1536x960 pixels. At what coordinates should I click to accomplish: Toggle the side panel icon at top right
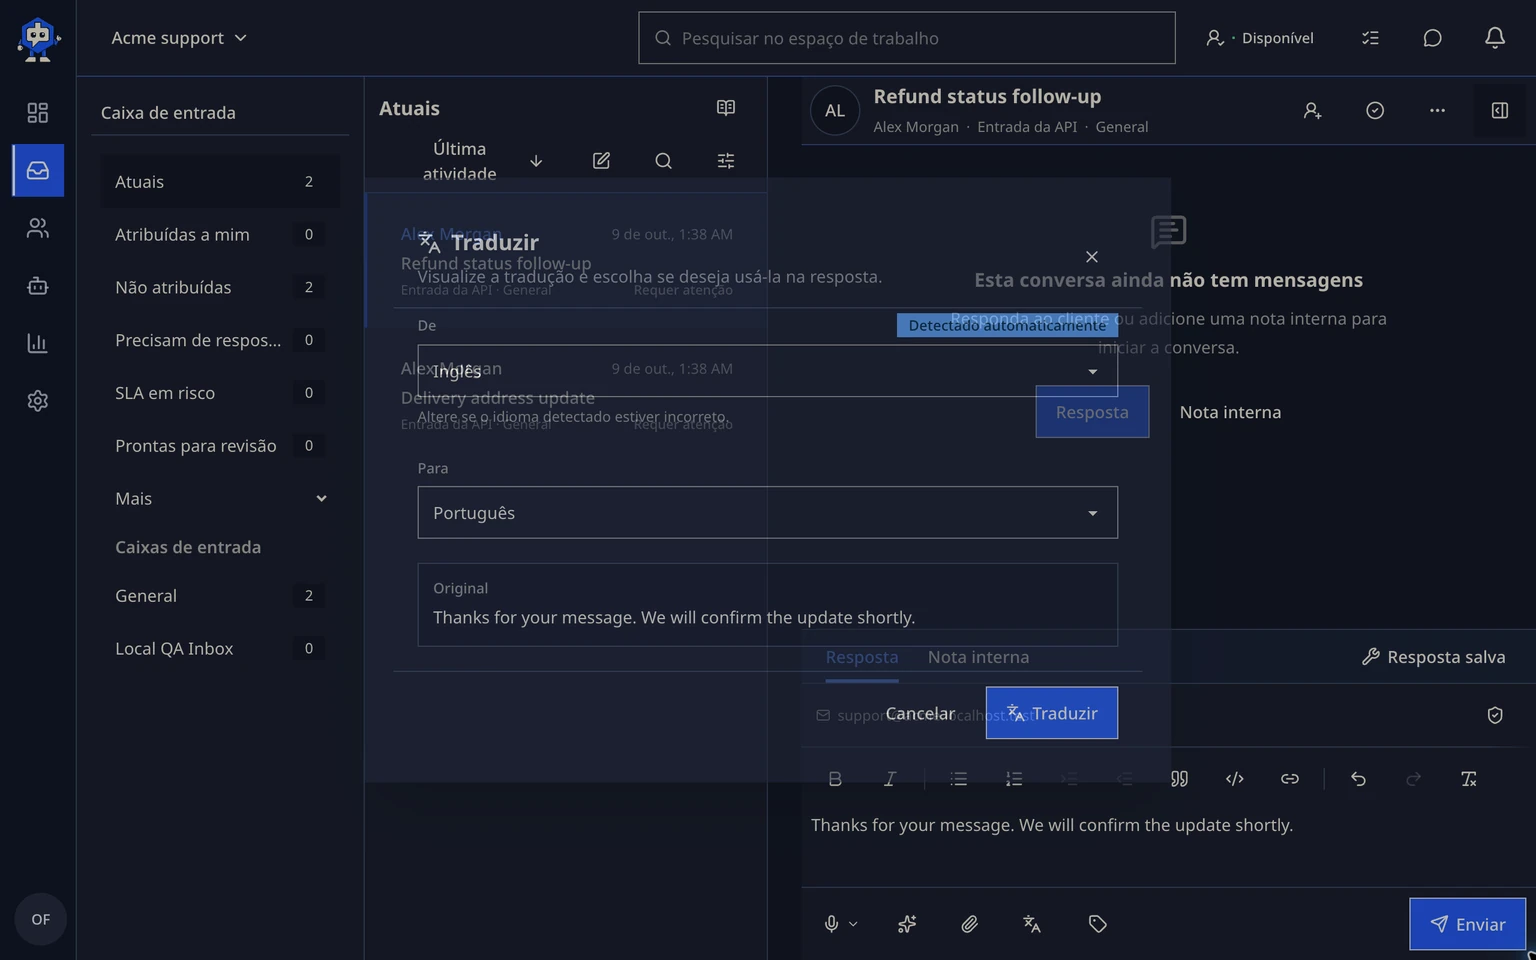coord(1500,111)
